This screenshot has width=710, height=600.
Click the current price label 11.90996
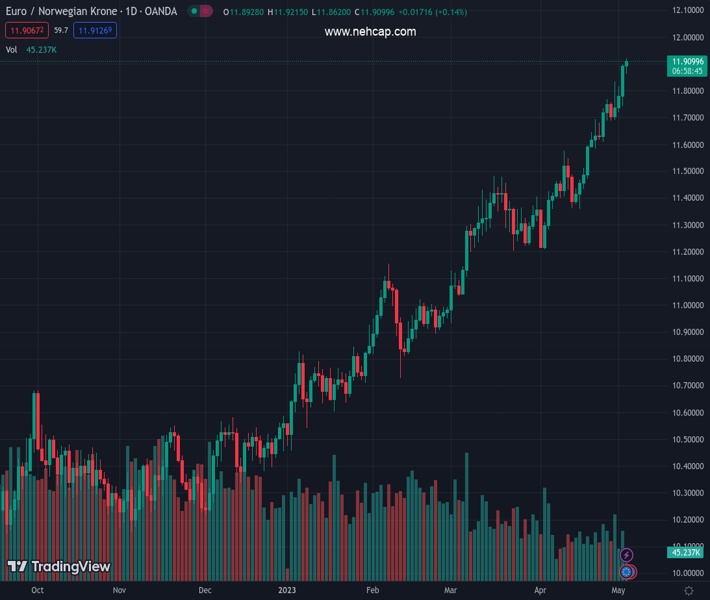(687, 62)
